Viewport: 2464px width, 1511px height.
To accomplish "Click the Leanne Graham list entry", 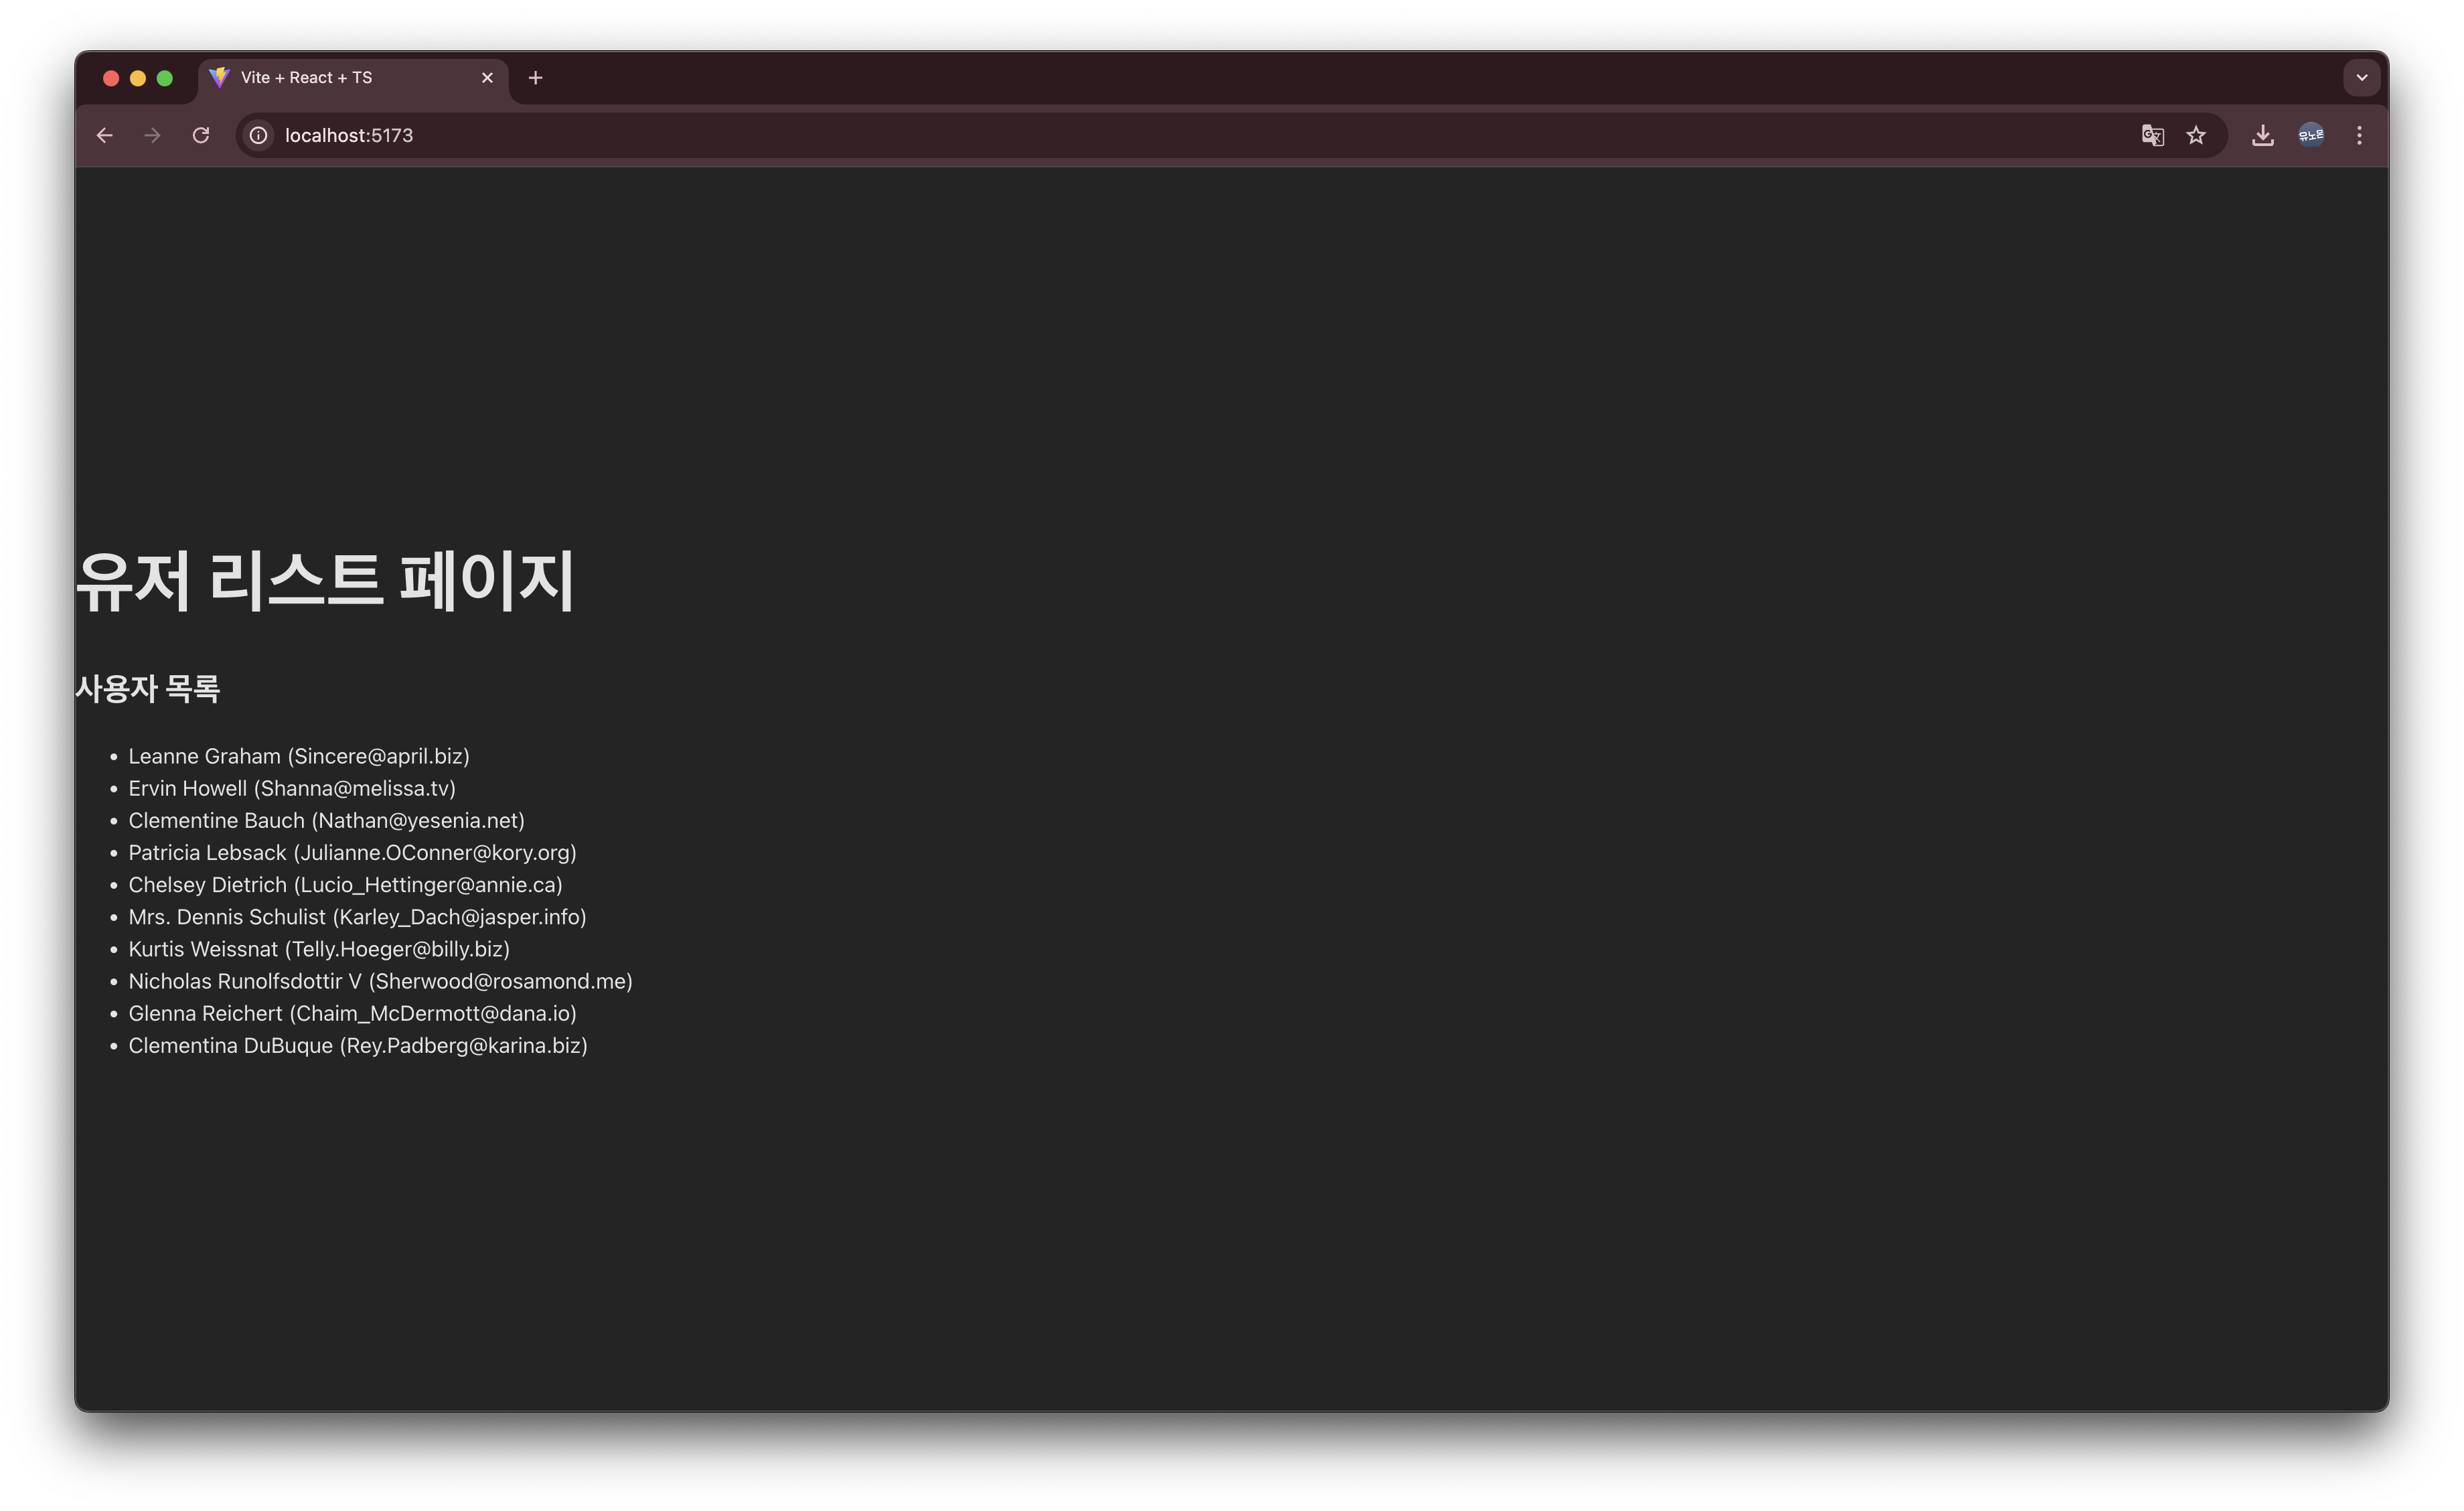I will (x=298, y=756).
